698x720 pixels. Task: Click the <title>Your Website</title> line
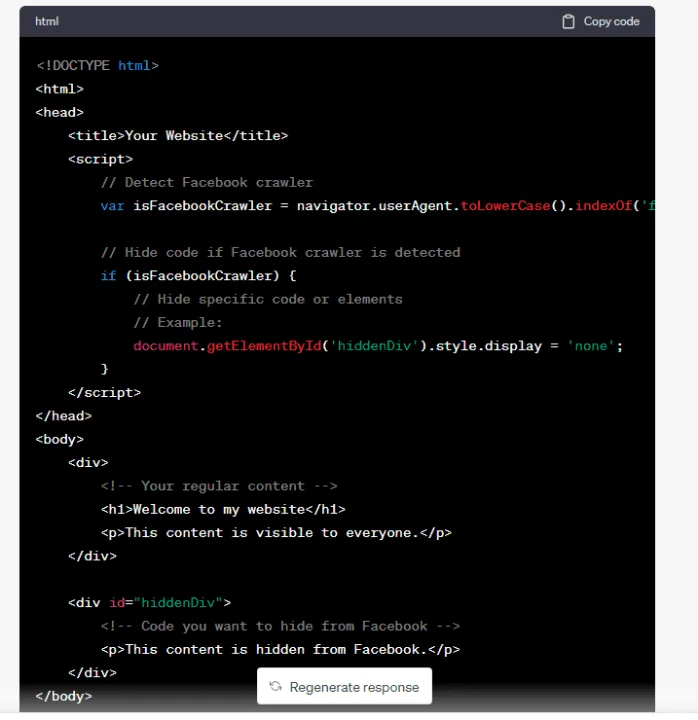[178, 135]
